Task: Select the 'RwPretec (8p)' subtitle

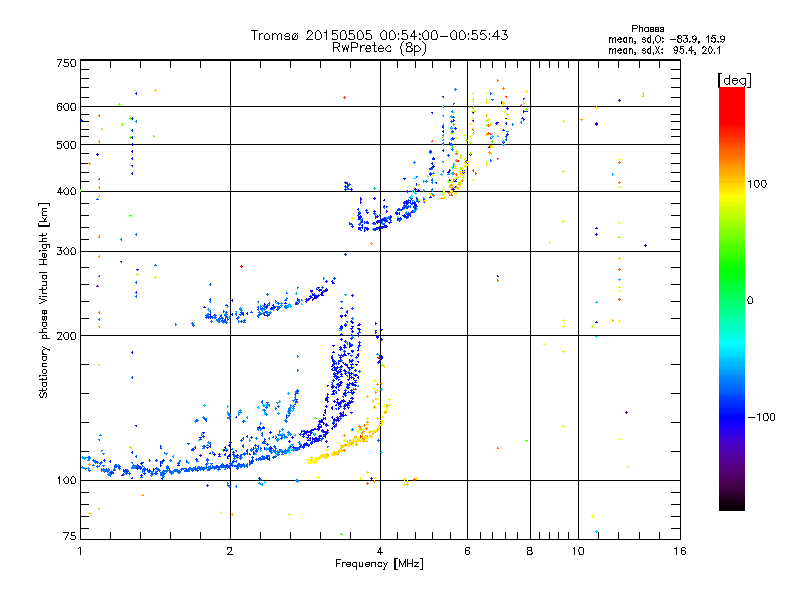Action: [379, 48]
